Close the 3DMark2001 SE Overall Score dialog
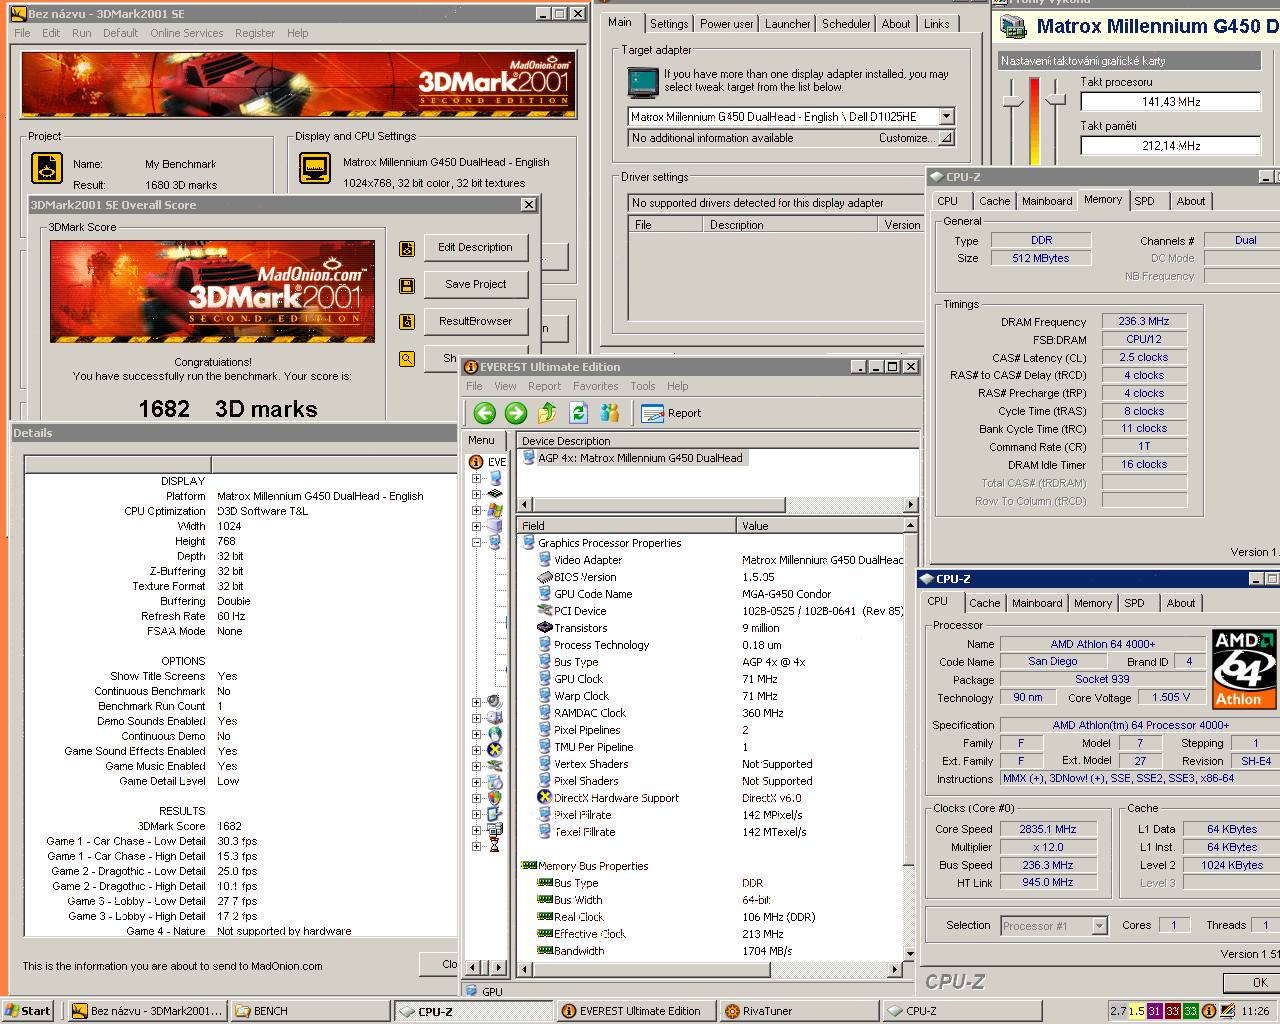Image resolution: width=1280 pixels, height=1024 pixels. [x=528, y=205]
